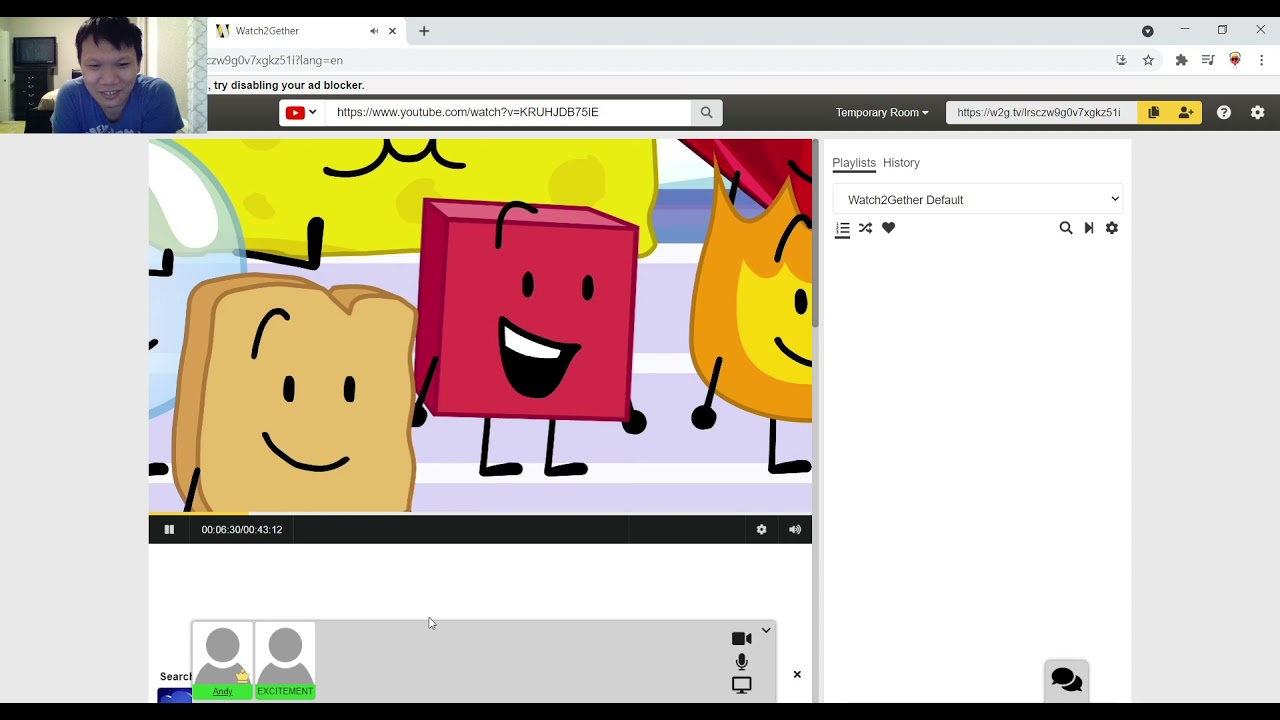Image resolution: width=1280 pixels, height=720 pixels.
Task: Search for the entered video URL
Action: pyautogui.click(x=706, y=112)
